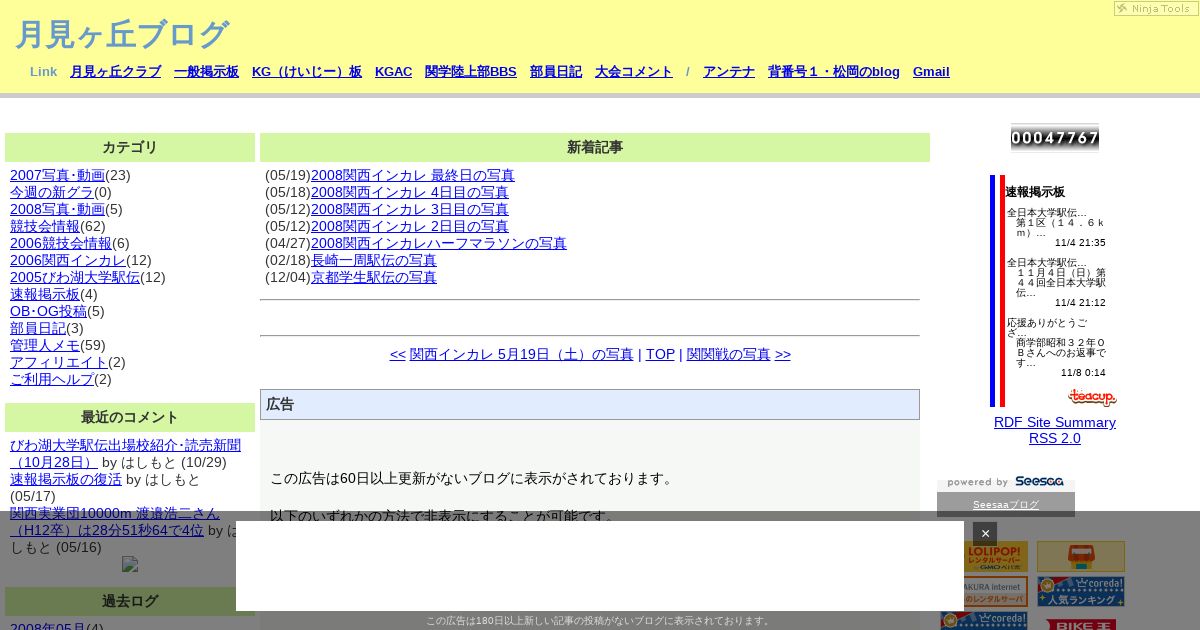Screen dimensions: 1200x630
Task: Open category 管理人メモ
Action: pyautogui.click(x=45, y=345)
